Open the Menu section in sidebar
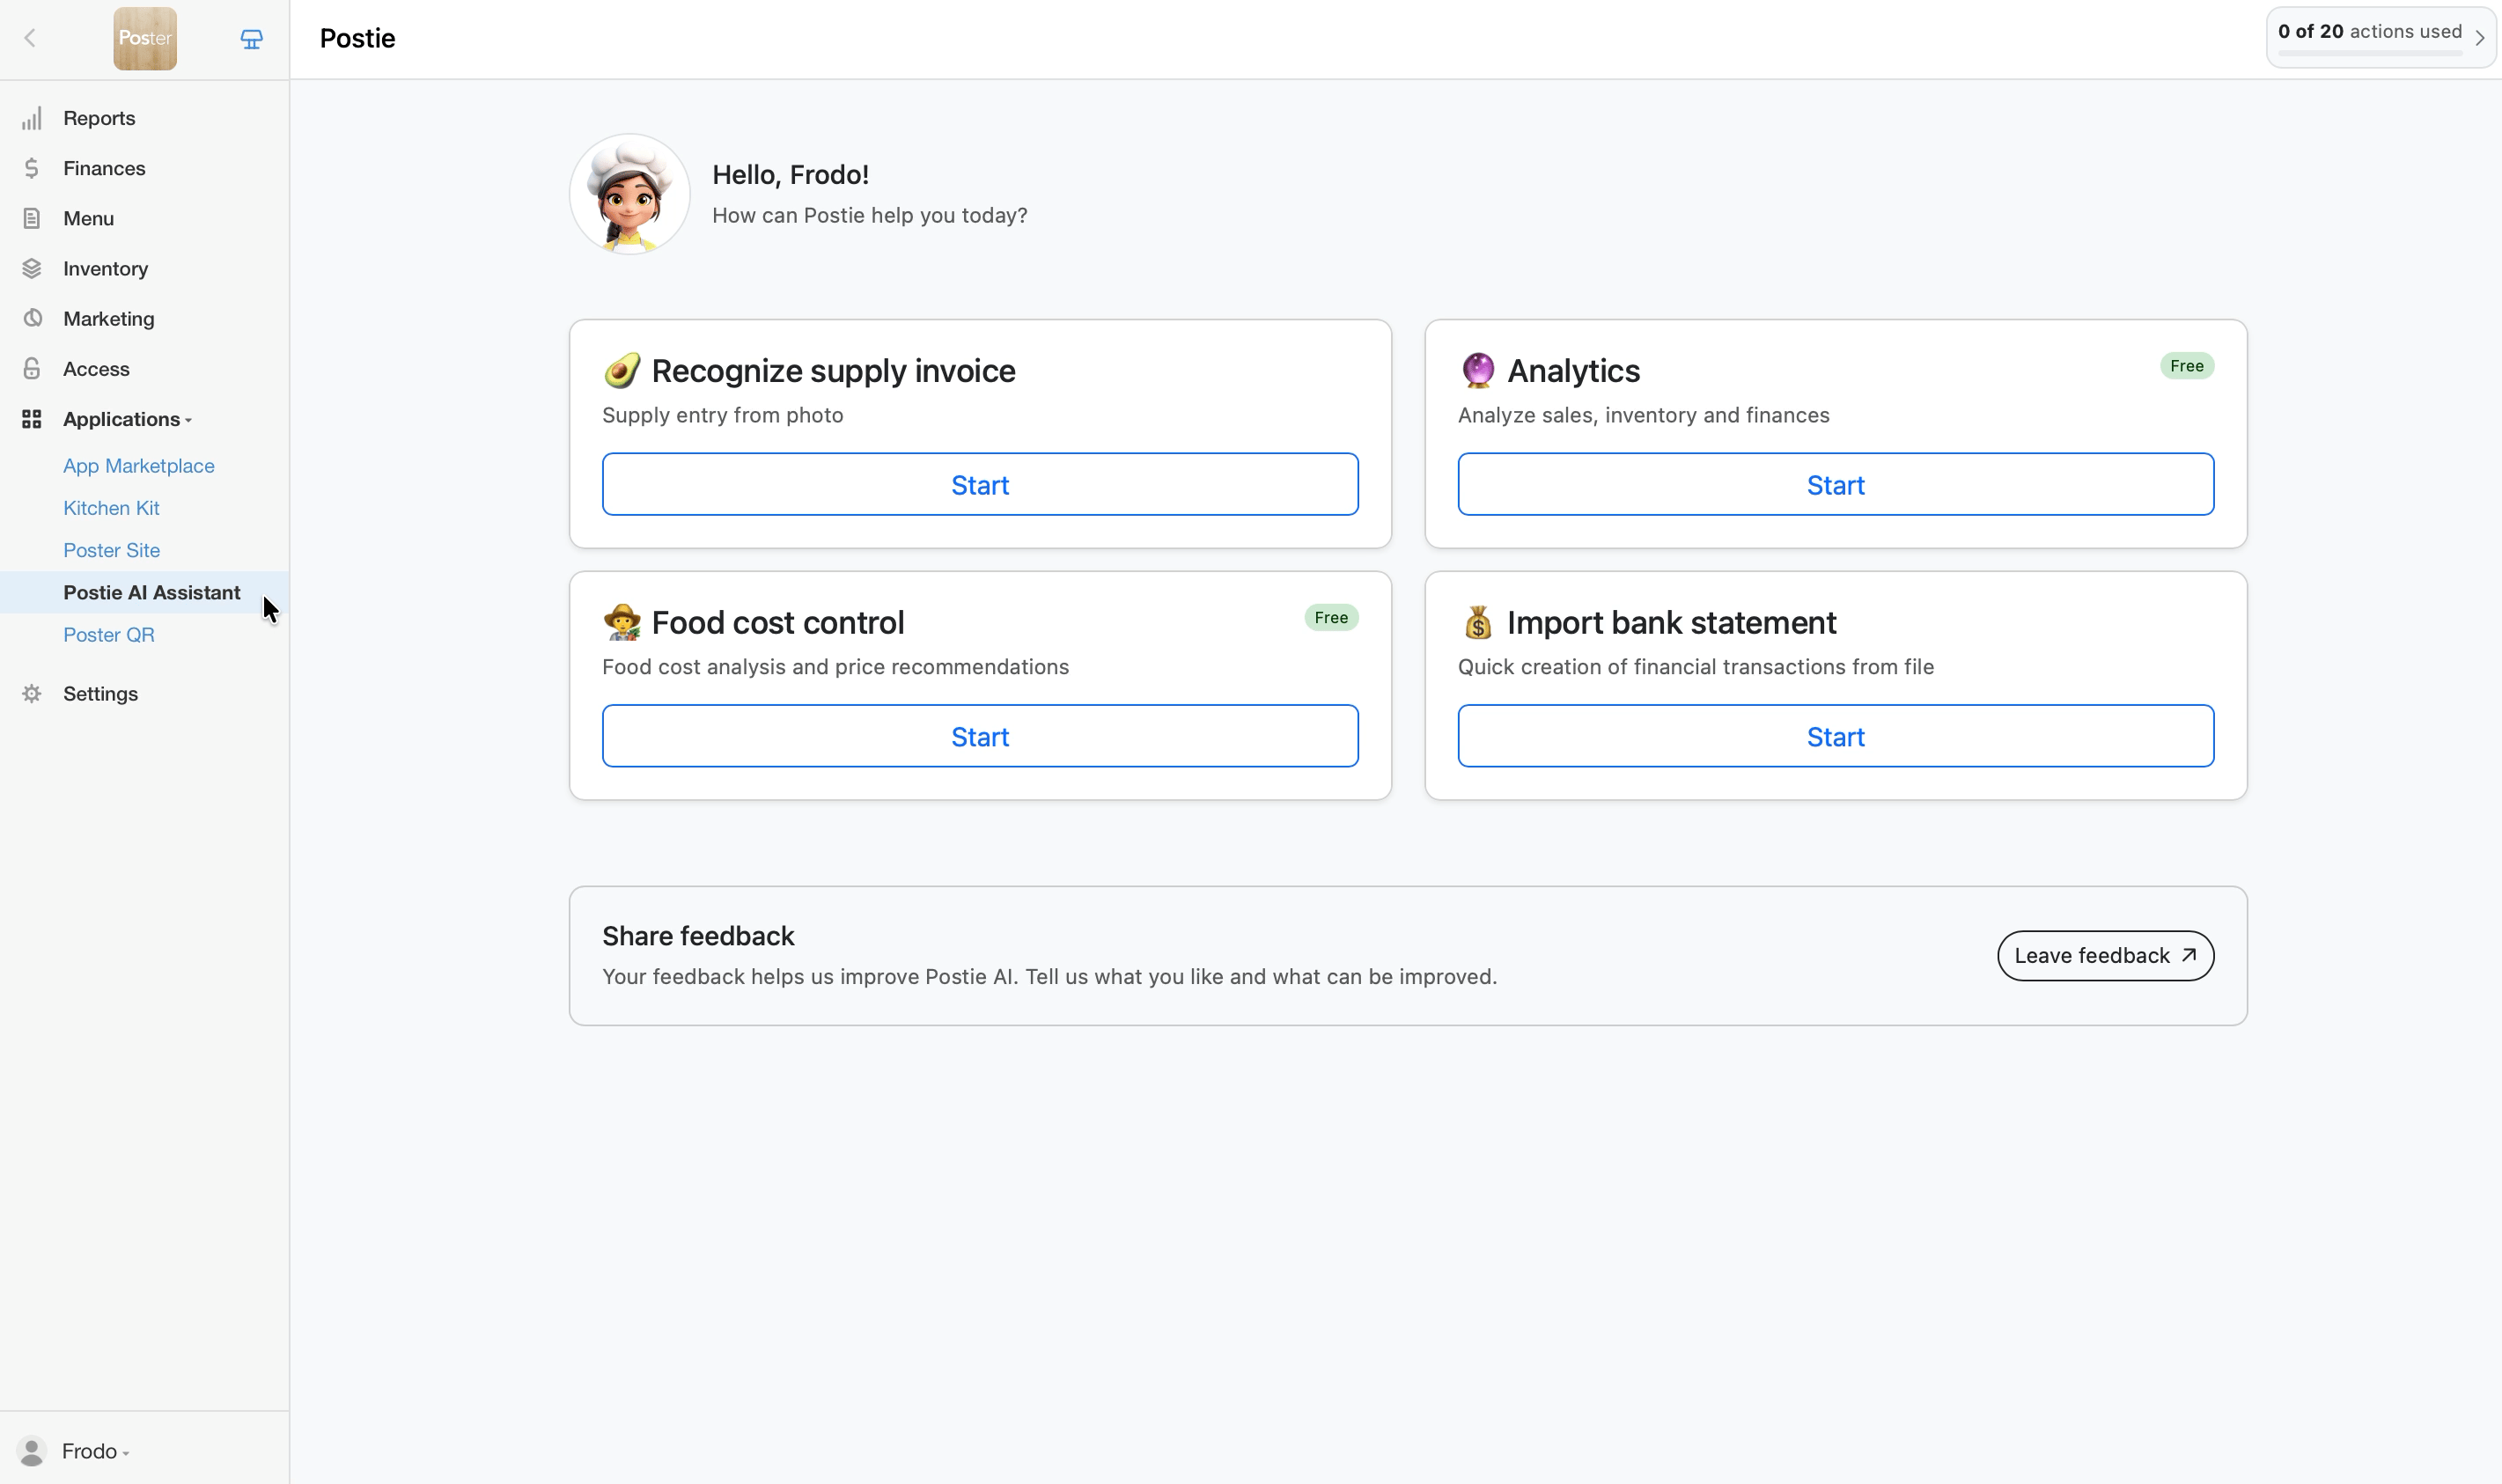This screenshot has height=1484, width=2502. pyautogui.click(x=88, y=218)
